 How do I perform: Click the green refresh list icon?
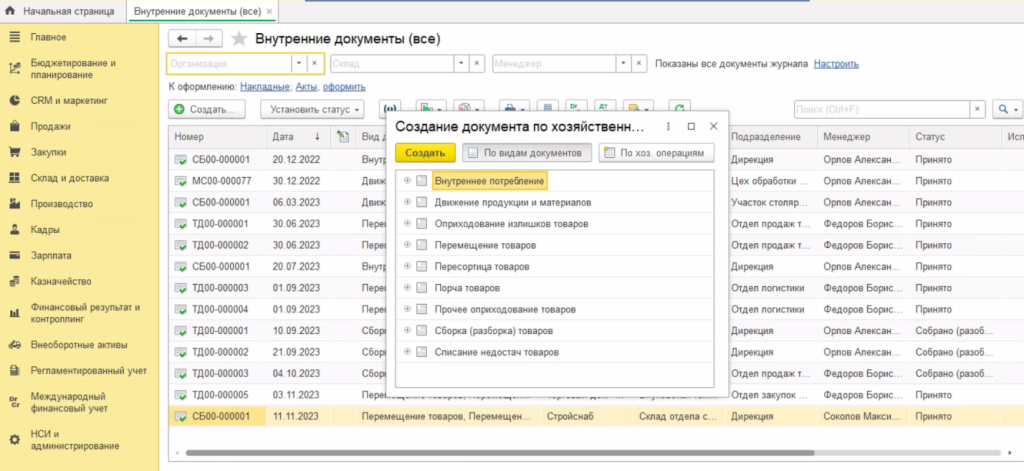(x=680, y=108)
